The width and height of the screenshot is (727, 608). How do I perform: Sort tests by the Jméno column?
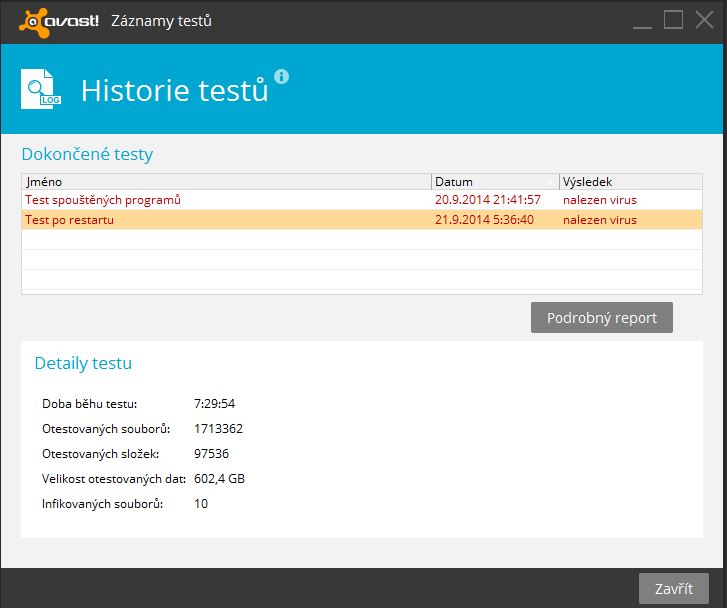click(226, 181)
